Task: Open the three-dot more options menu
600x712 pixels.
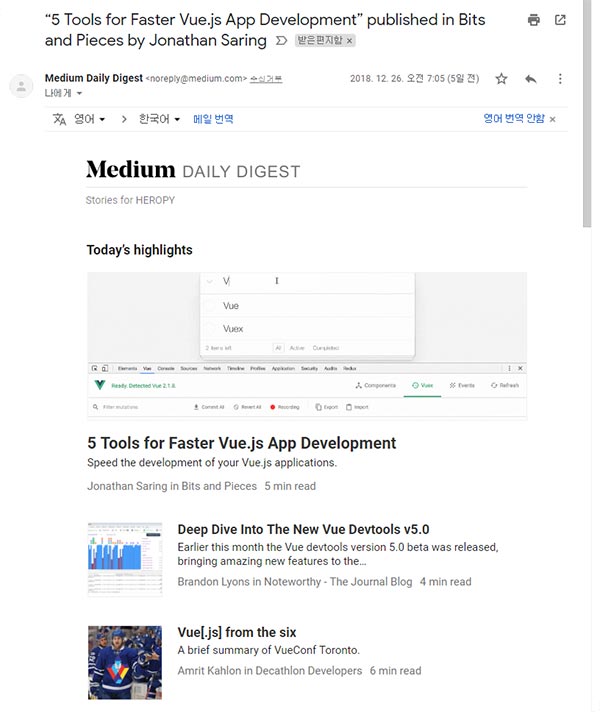Action: pos(560,79)
